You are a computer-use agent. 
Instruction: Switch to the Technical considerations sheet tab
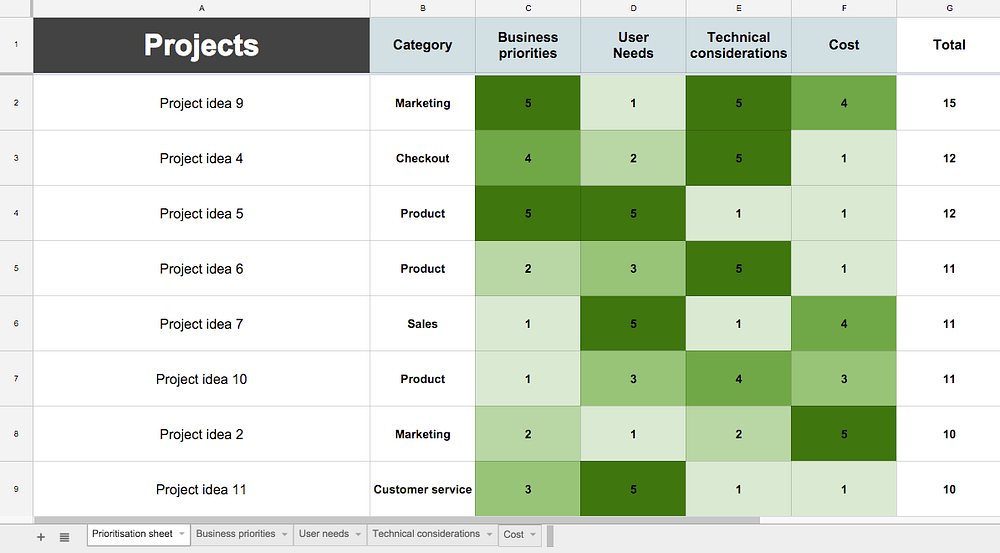pos(426,534)
